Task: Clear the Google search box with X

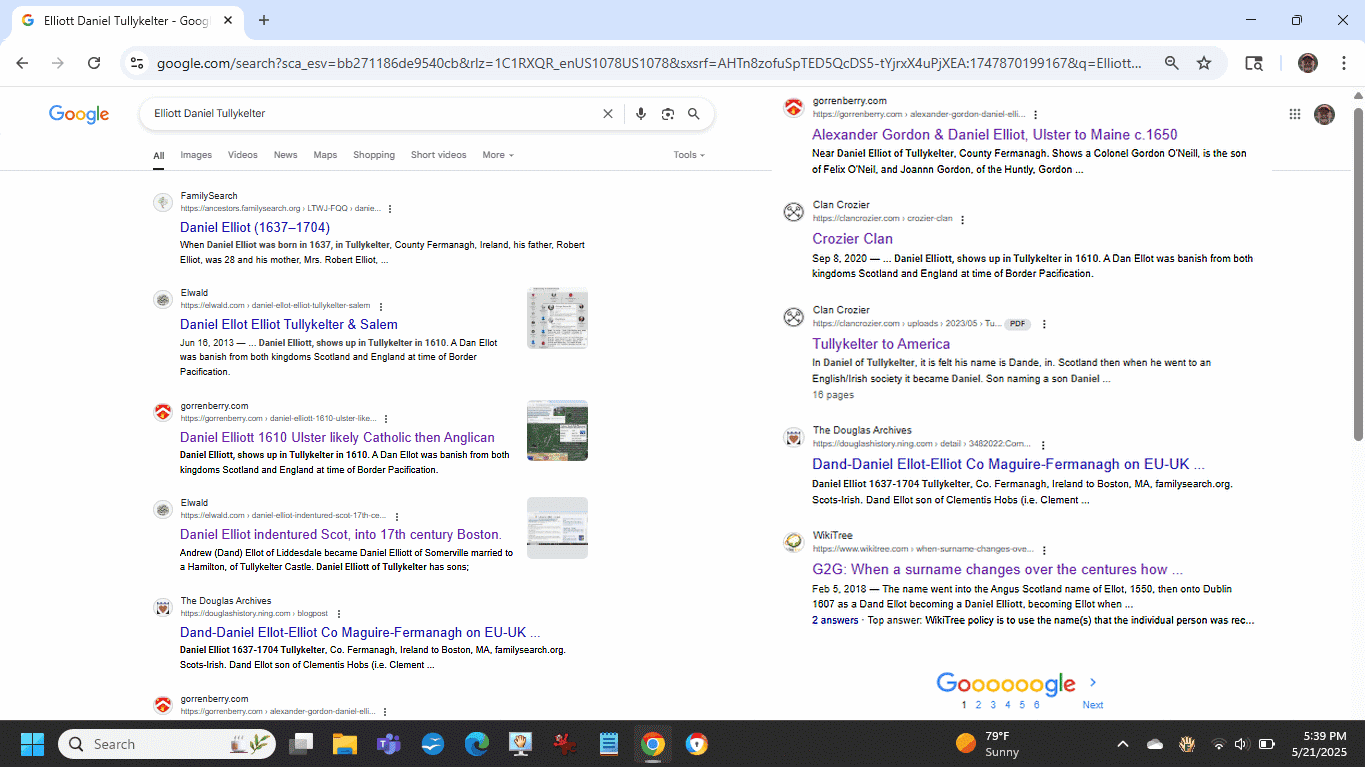Action: pos(607,114)
